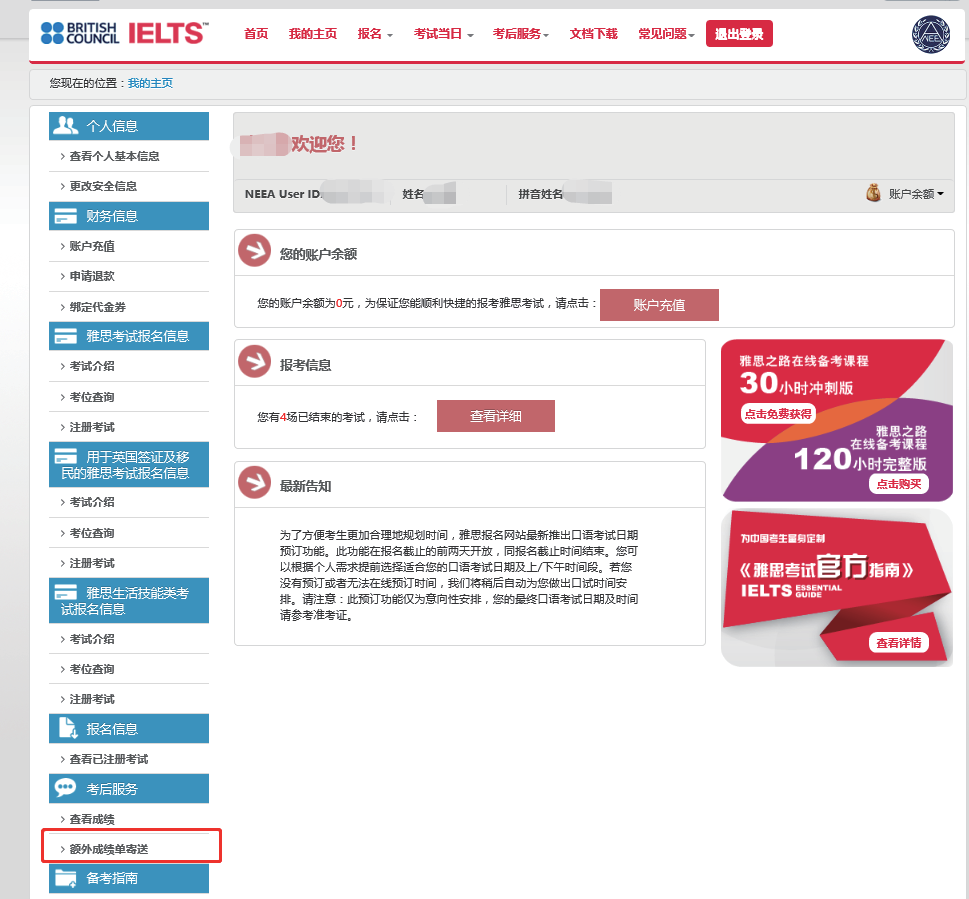Image resolution: width=969 pixels, height=899 pixels.
Task: Click 点击购买 on 120小时 banner
Action: [x=899, y=484]
